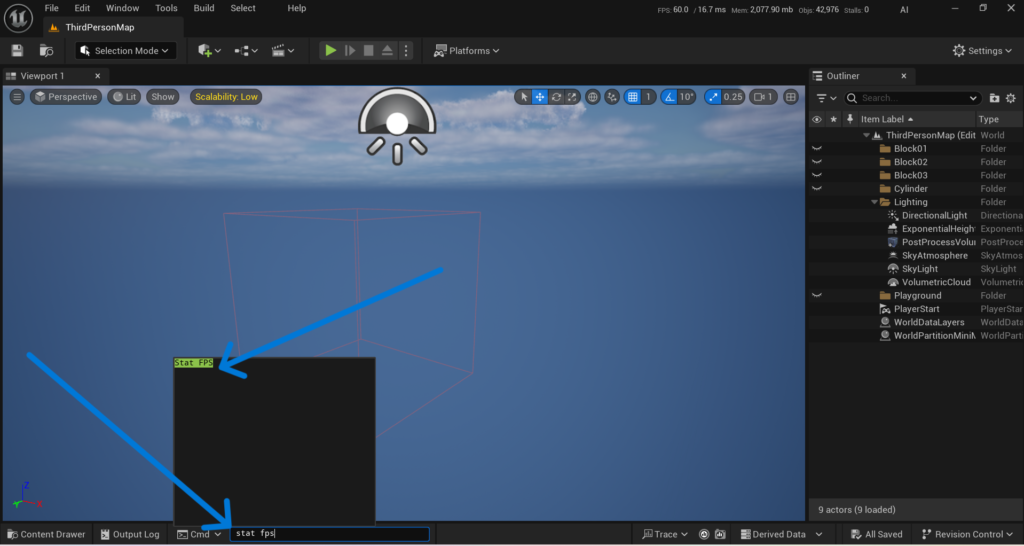
Task: Close the Outliner panel tab
Action: (x=904, y=76)
